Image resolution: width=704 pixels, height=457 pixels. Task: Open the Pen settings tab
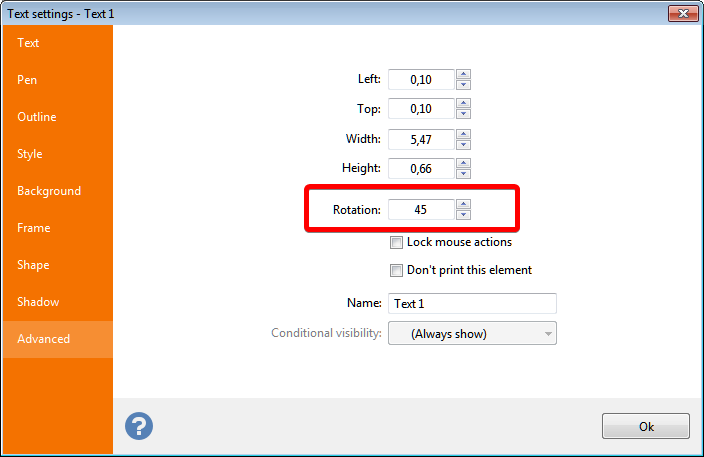tap(27, 80)
